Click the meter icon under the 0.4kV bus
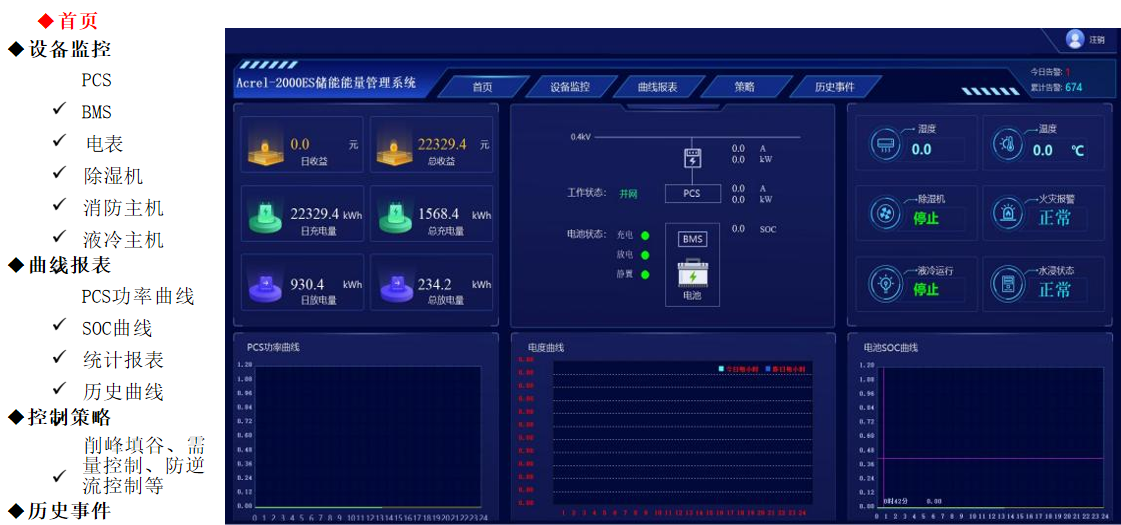 tap(691, 158)
